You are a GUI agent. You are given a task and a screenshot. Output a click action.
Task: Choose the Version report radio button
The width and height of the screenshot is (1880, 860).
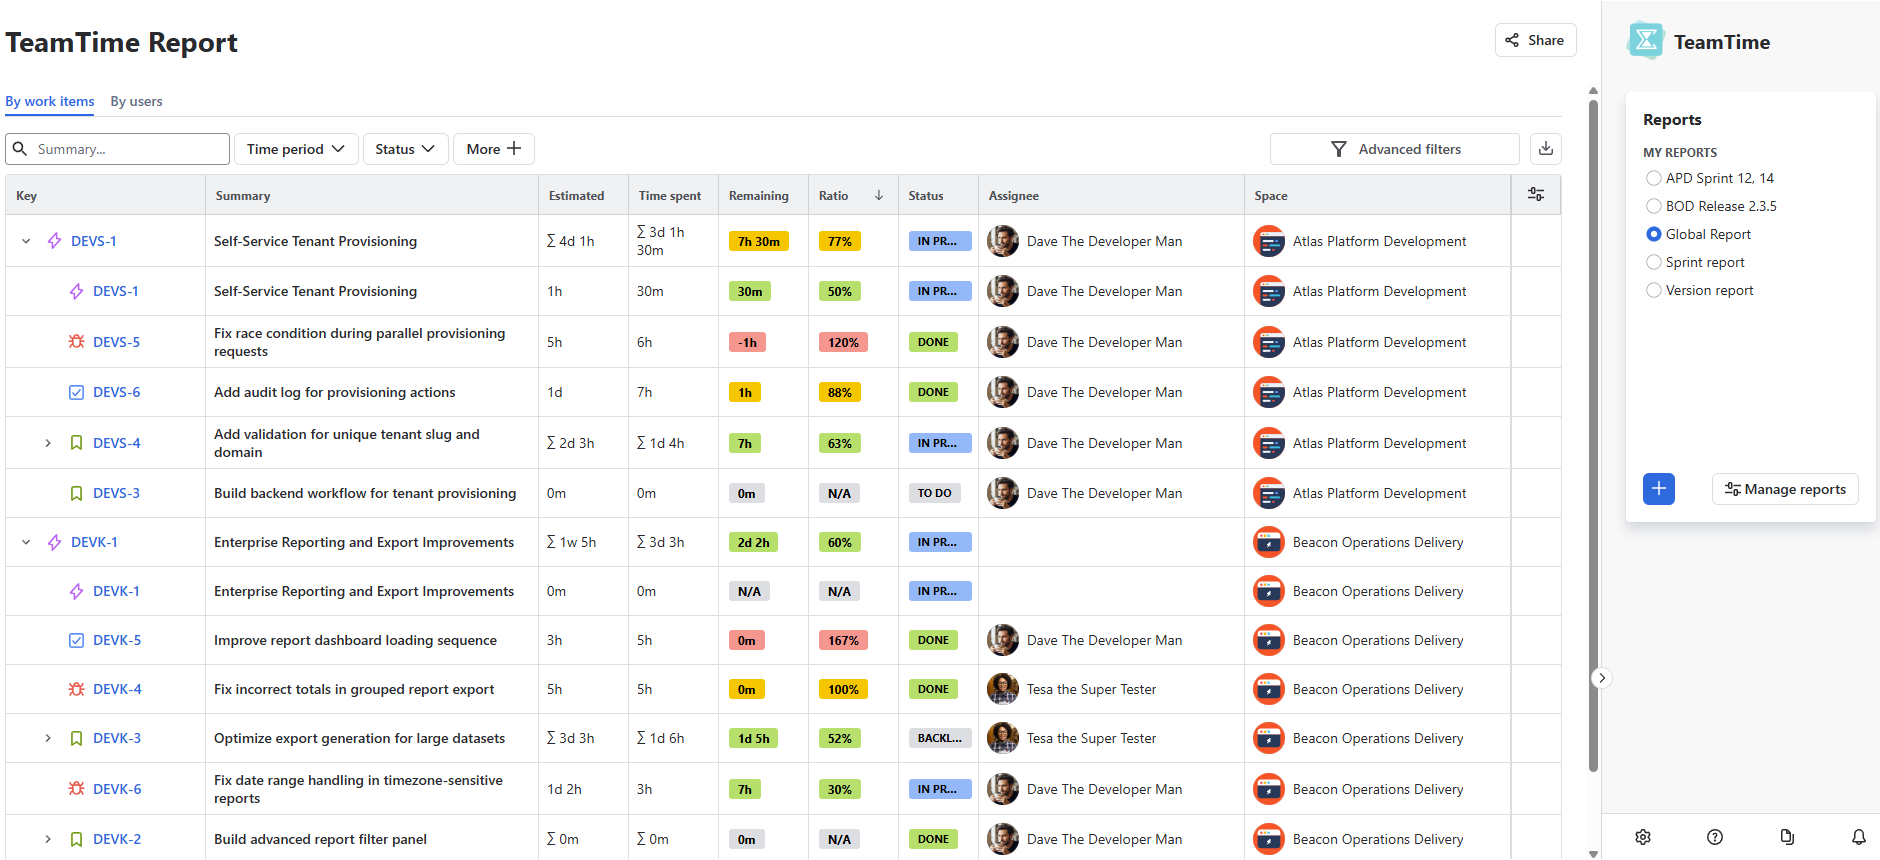tap(1654, 290)
